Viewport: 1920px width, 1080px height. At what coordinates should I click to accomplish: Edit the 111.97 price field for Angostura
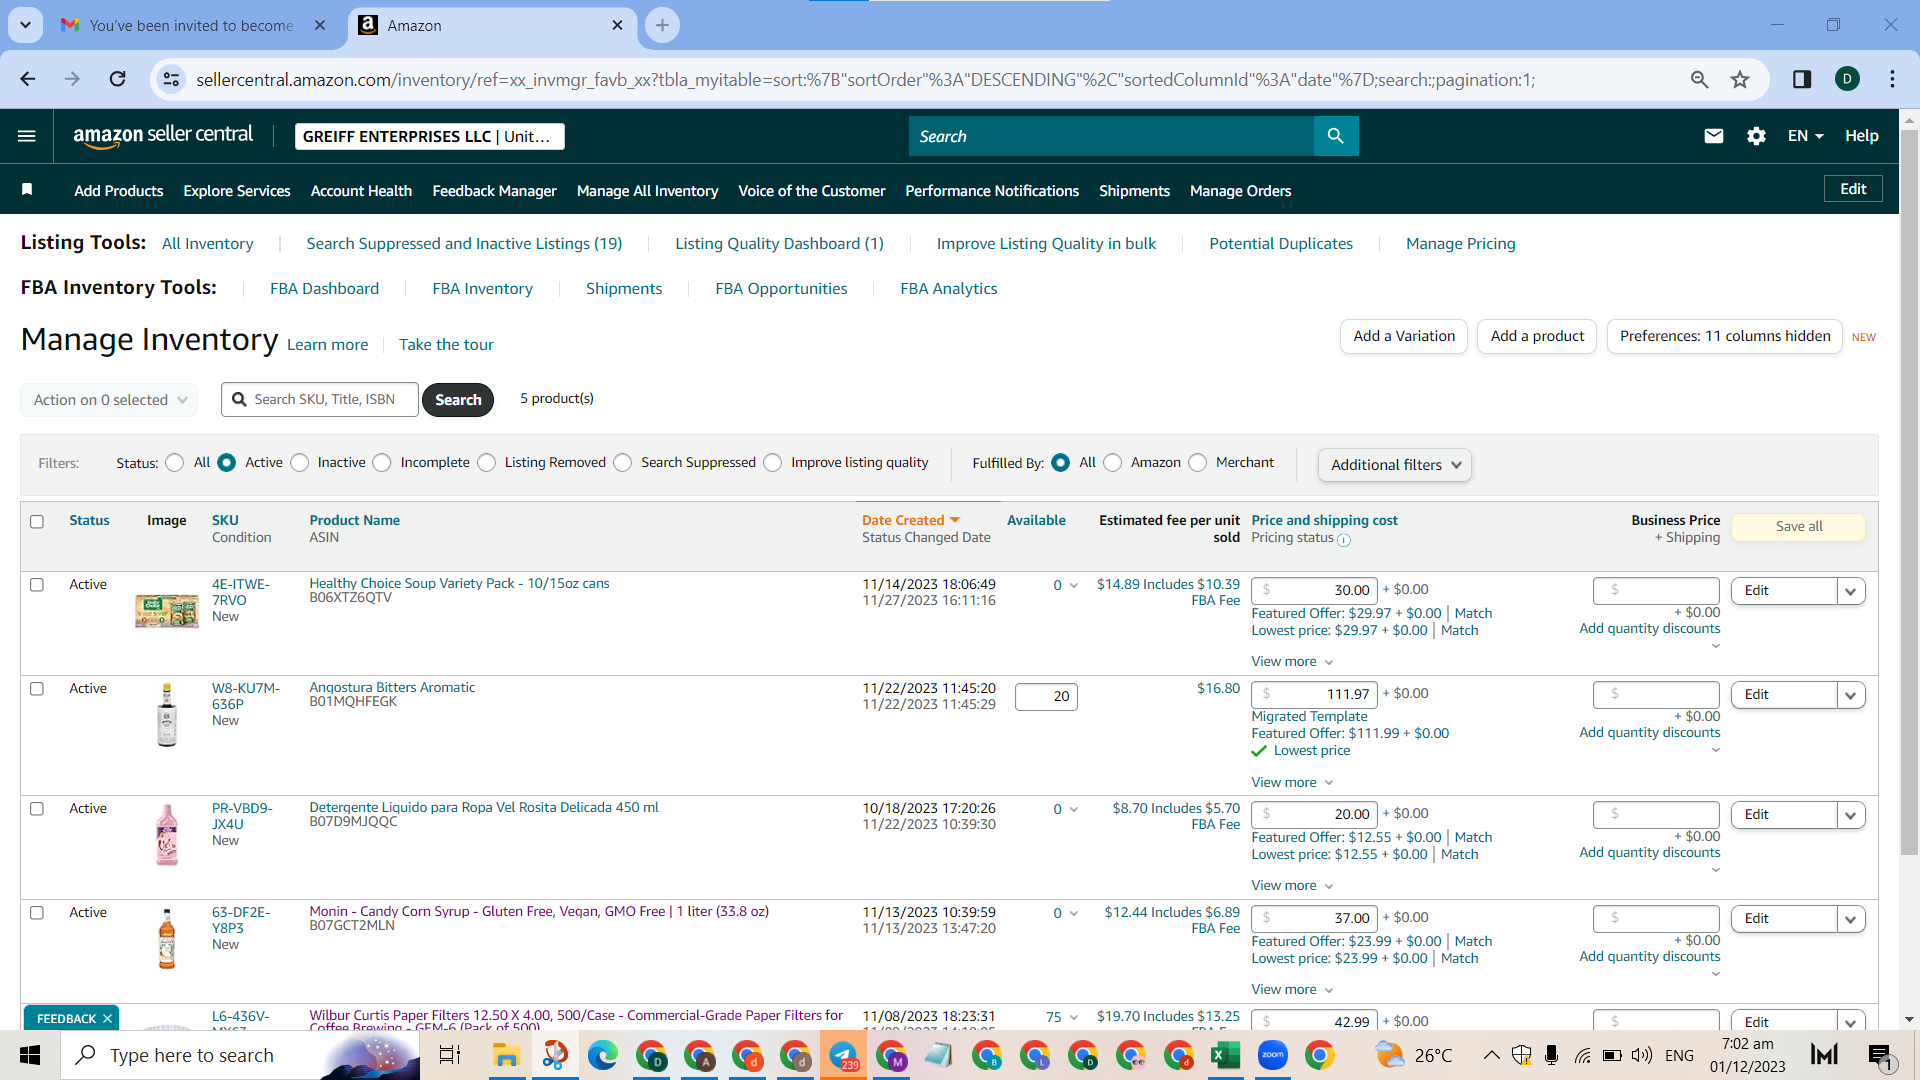coord(1314,694)
